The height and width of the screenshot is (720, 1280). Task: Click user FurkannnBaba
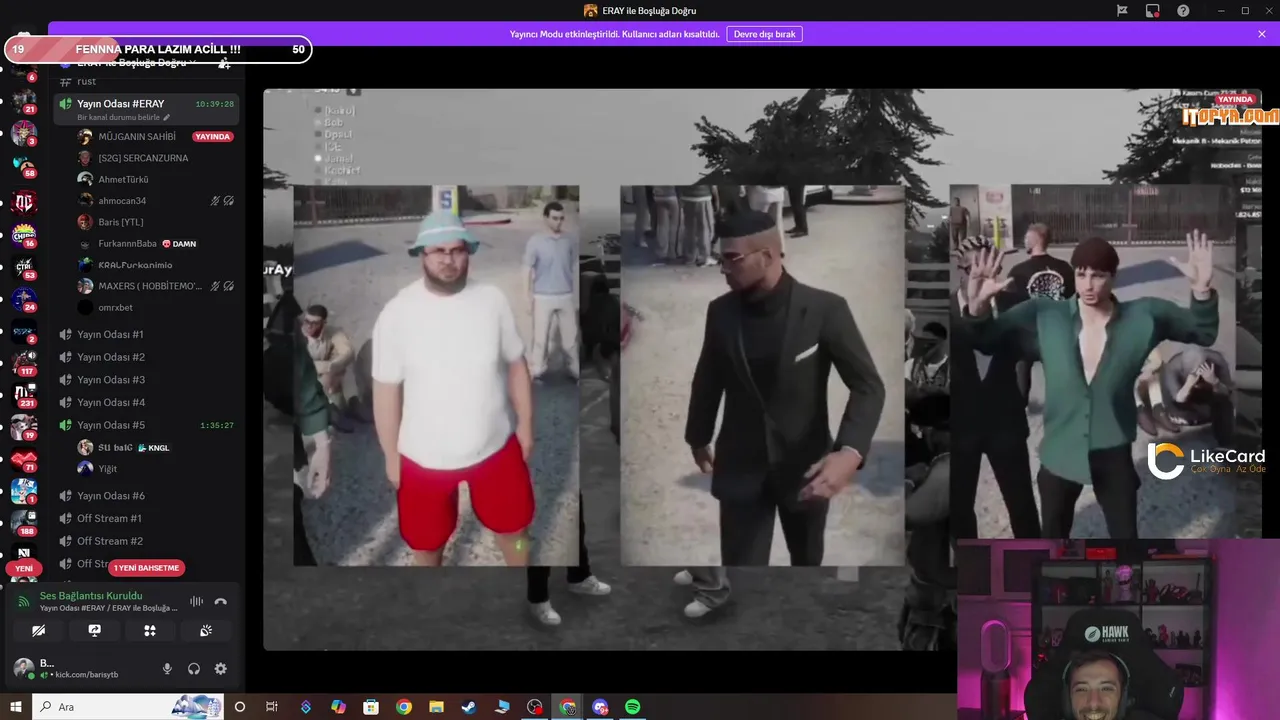tap(127, 244)
